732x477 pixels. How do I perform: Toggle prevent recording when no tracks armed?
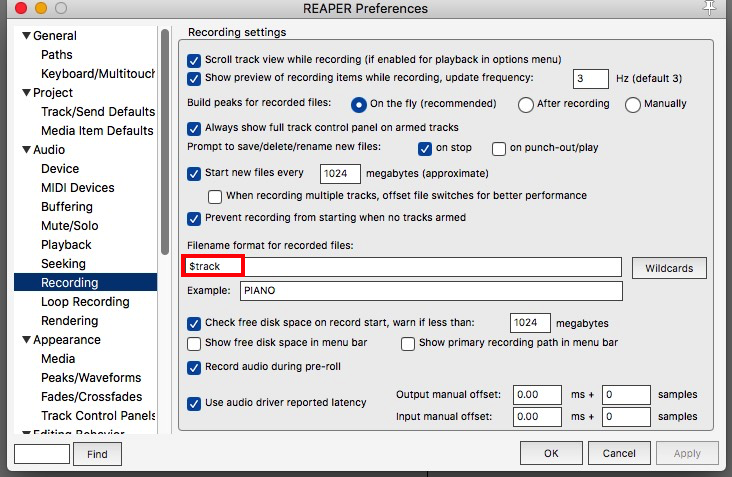point(194,218)
